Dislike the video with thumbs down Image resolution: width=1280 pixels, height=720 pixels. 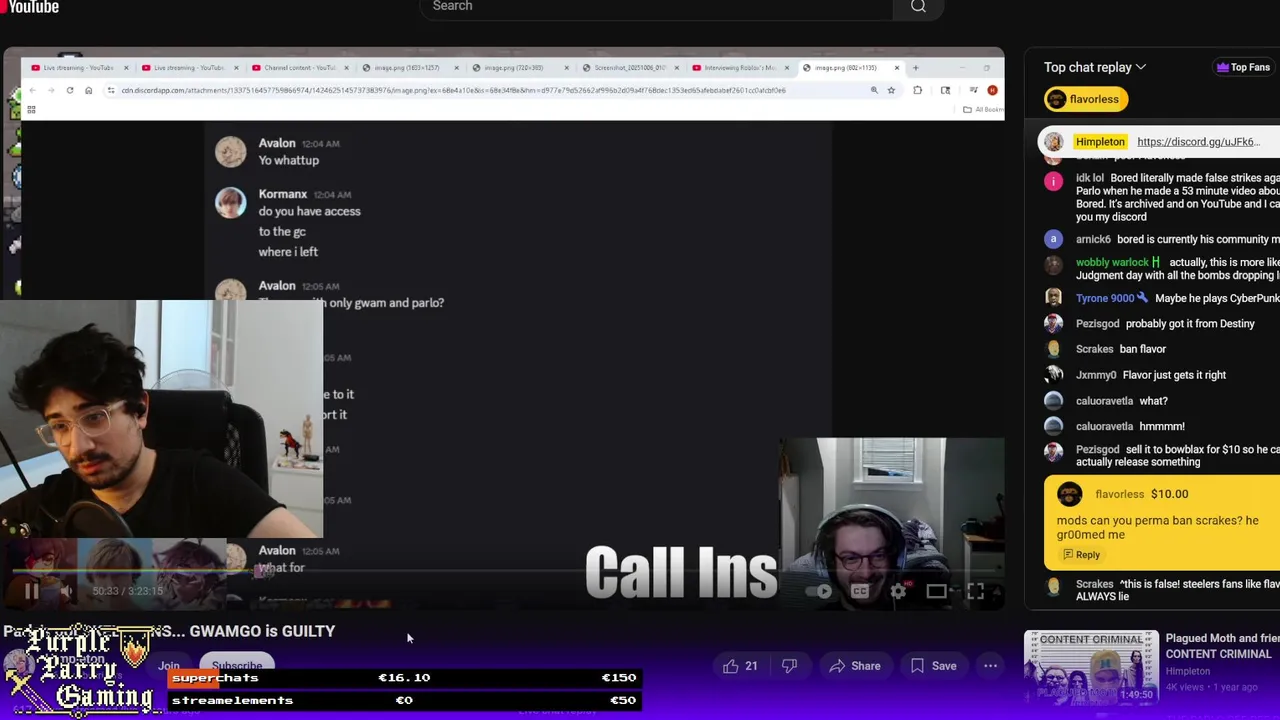point(789,666)
